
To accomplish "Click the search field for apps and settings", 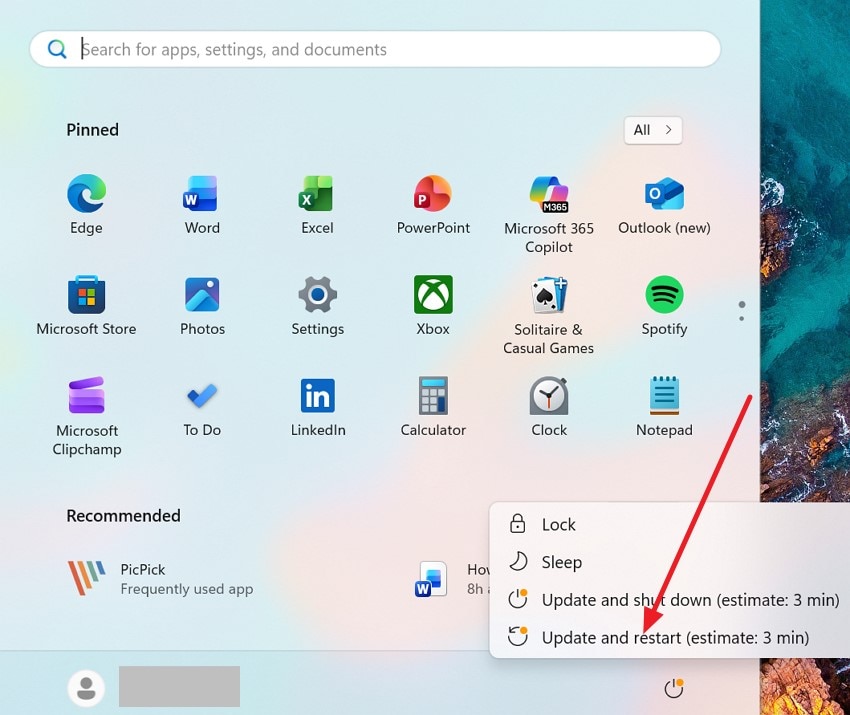I will coord(375,48).
